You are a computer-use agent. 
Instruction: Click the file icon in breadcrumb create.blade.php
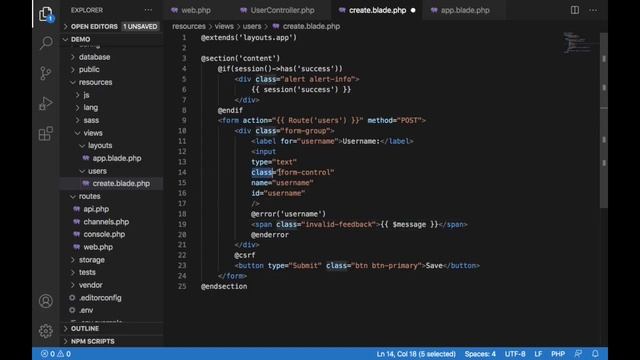[x=276, y=26]
